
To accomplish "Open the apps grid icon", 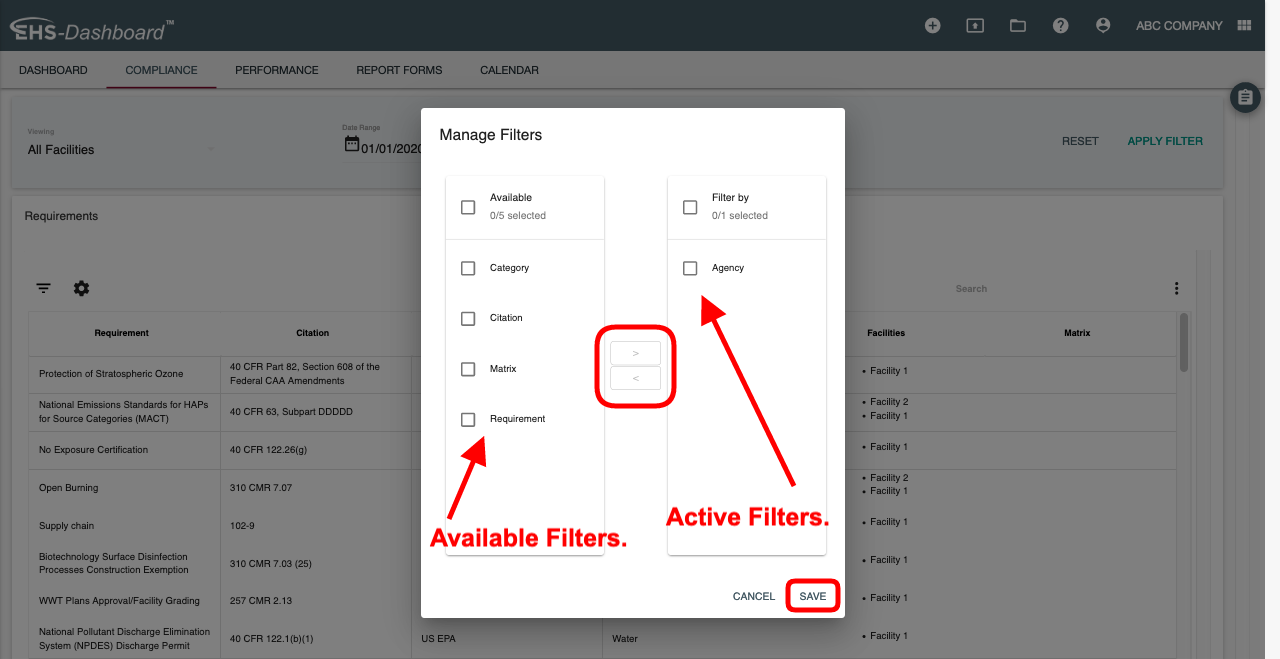I will tap(1245, 26).
